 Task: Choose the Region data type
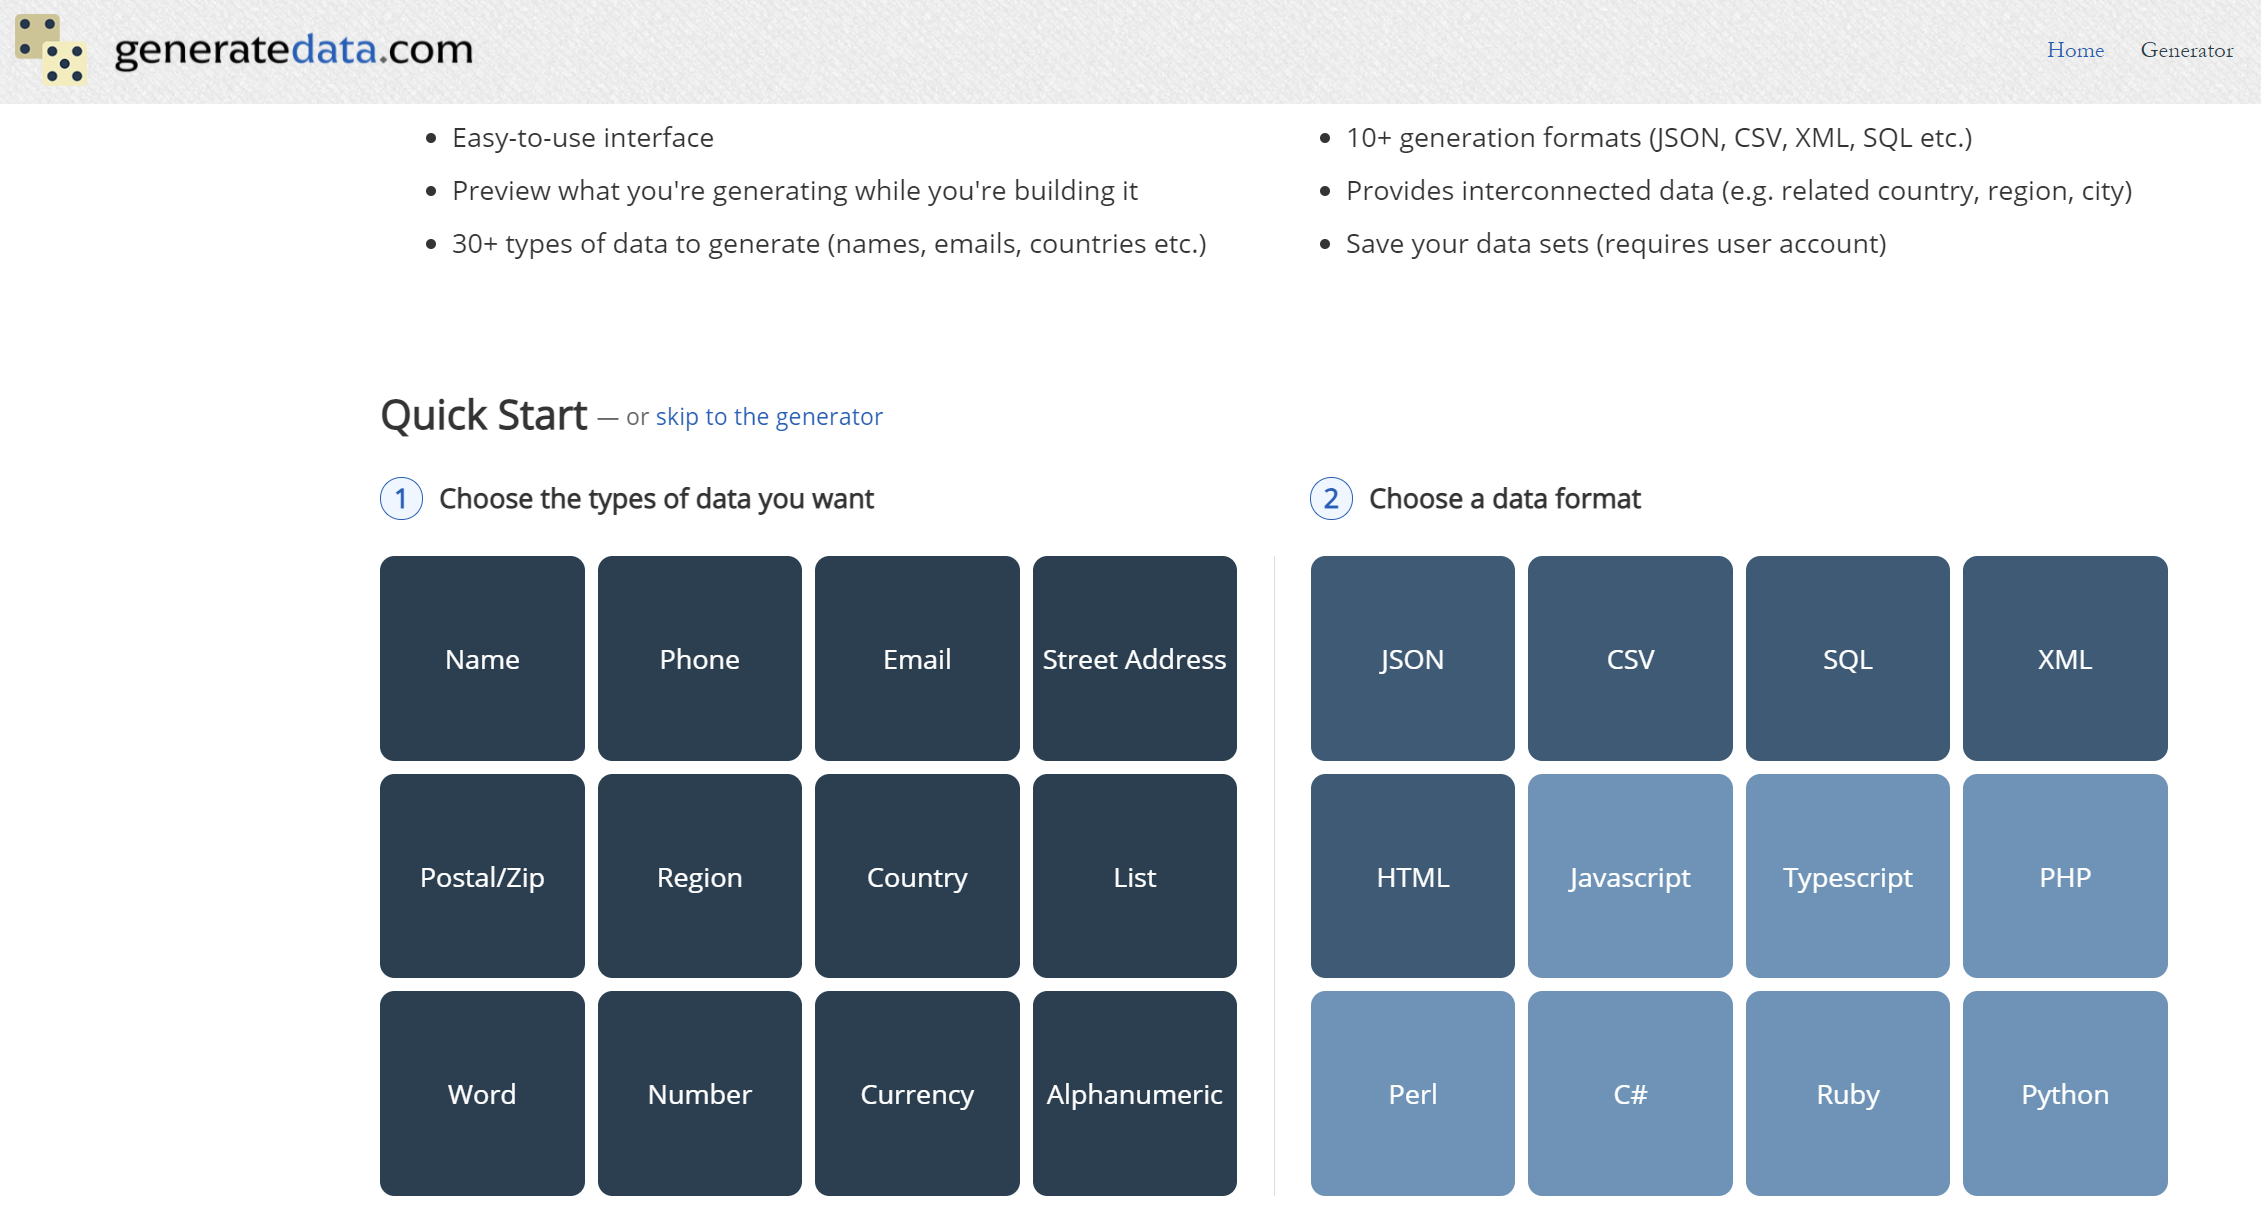coord(699,876)
